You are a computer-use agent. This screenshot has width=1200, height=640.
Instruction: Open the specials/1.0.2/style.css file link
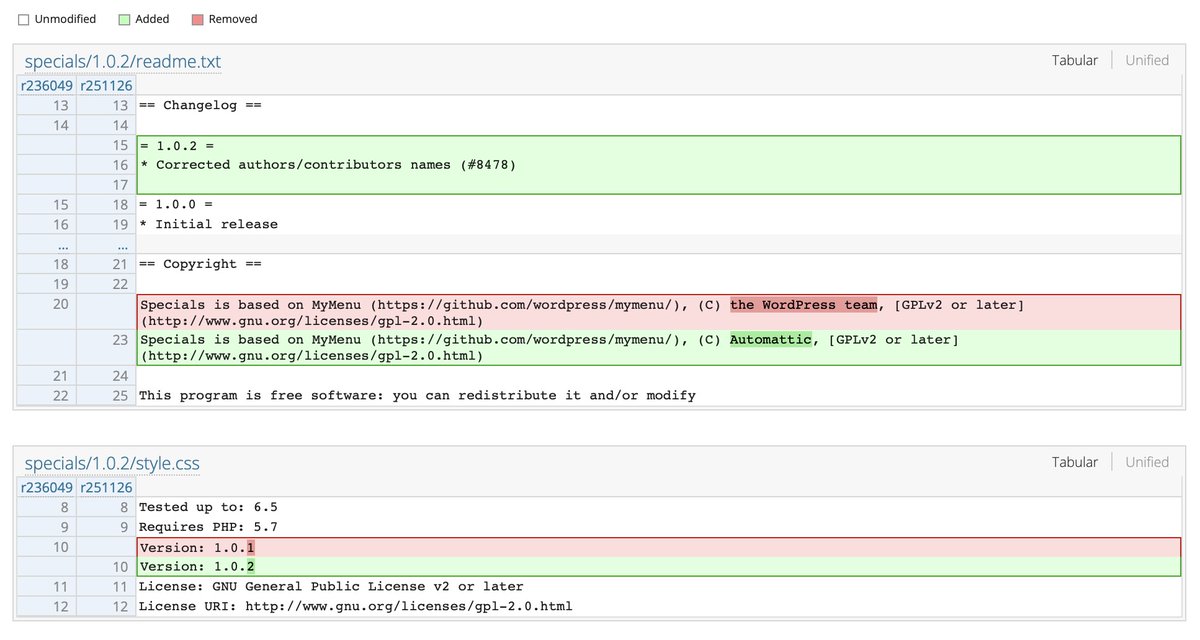tap(112, 464)
